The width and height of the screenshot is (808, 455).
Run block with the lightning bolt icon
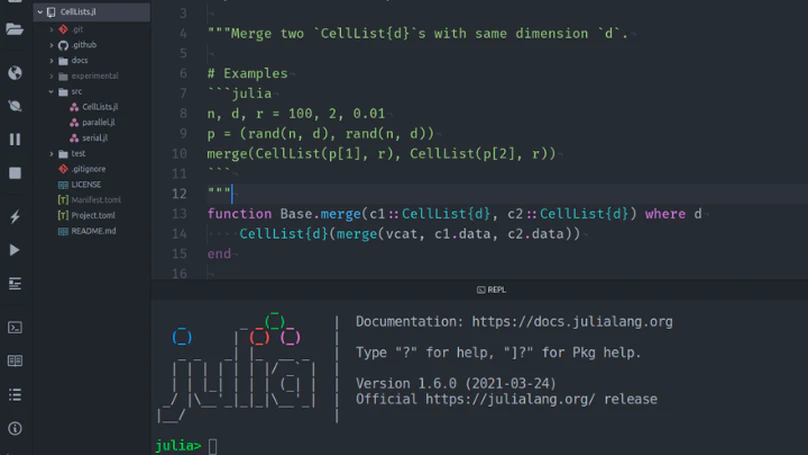coord(14,216)
